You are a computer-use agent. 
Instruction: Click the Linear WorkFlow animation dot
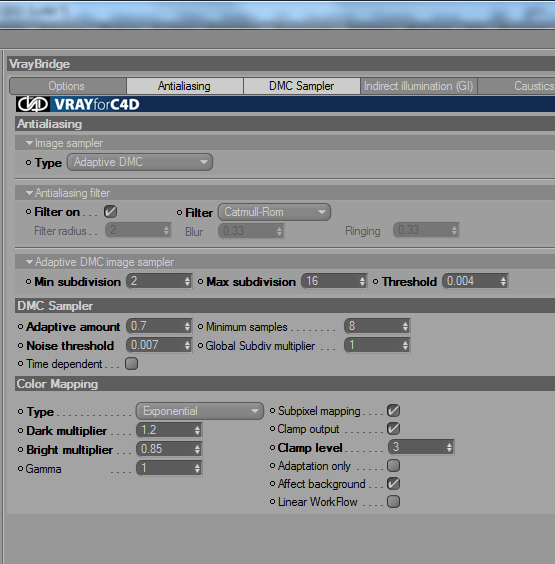(x=273, y=502)
